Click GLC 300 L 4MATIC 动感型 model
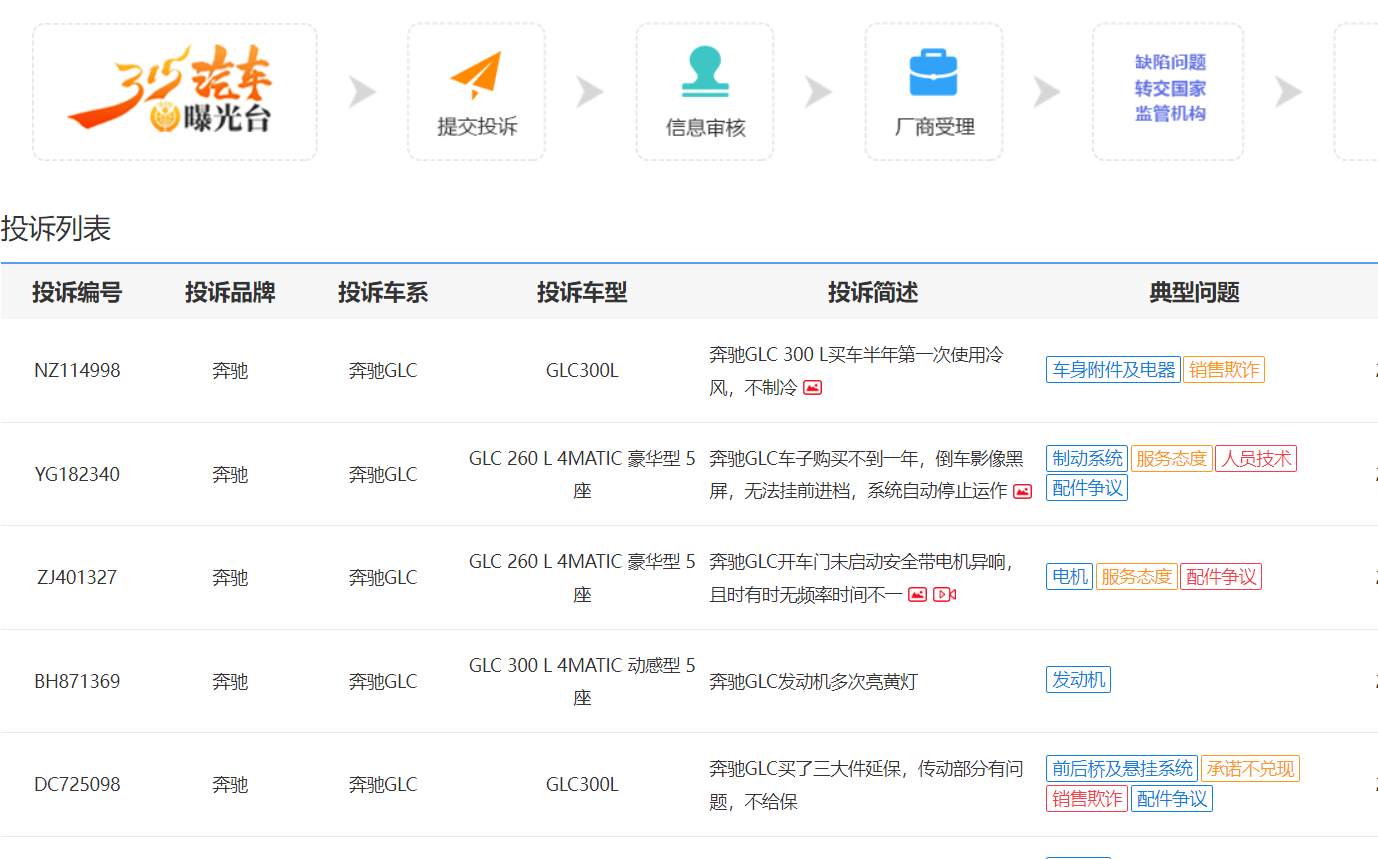This screenshot has height=859, width=1378. pos(582,682)
